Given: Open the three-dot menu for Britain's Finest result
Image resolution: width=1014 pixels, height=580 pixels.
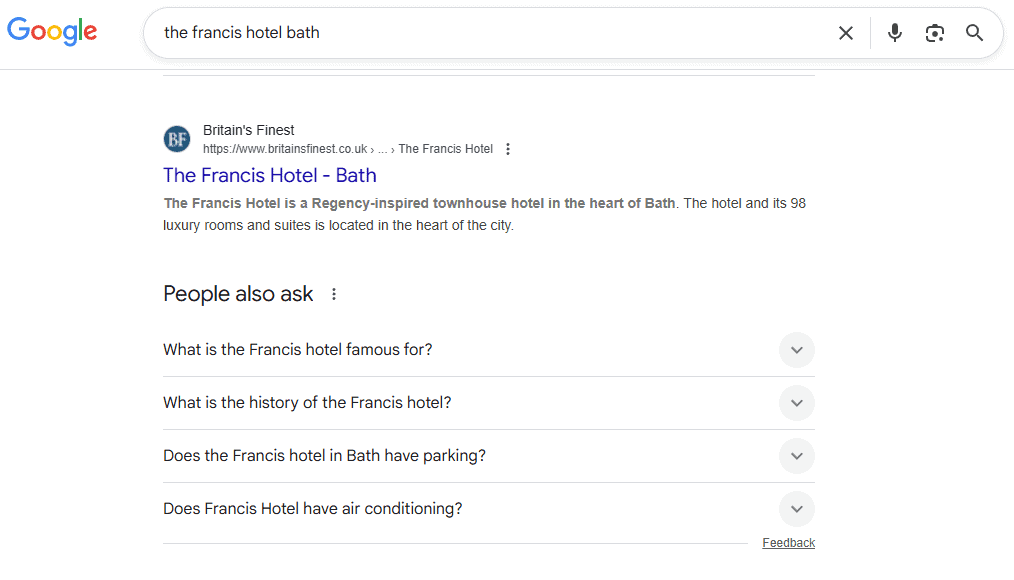Looking at the screenshot, I should 508,148.
